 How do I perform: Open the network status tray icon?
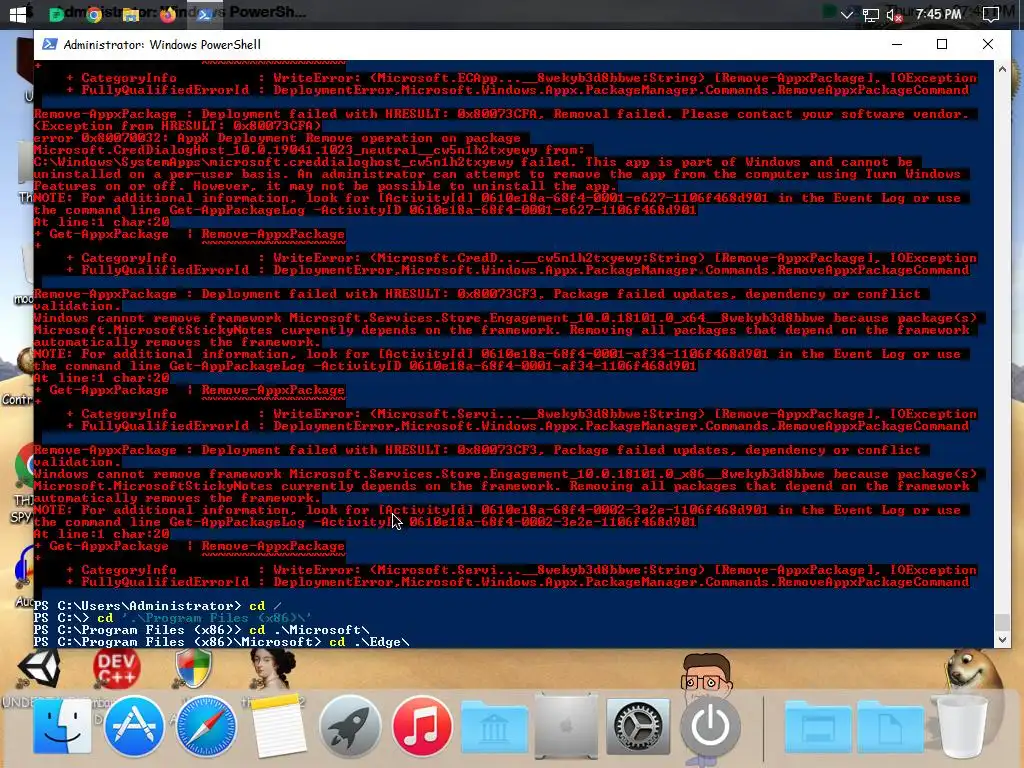click(x=870, y=15)
